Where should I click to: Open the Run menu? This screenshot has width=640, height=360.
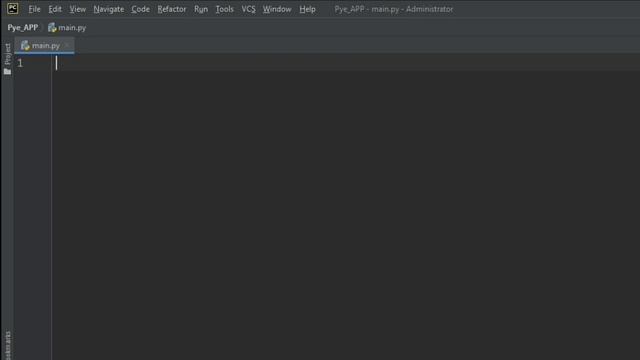tap(201, 9)
